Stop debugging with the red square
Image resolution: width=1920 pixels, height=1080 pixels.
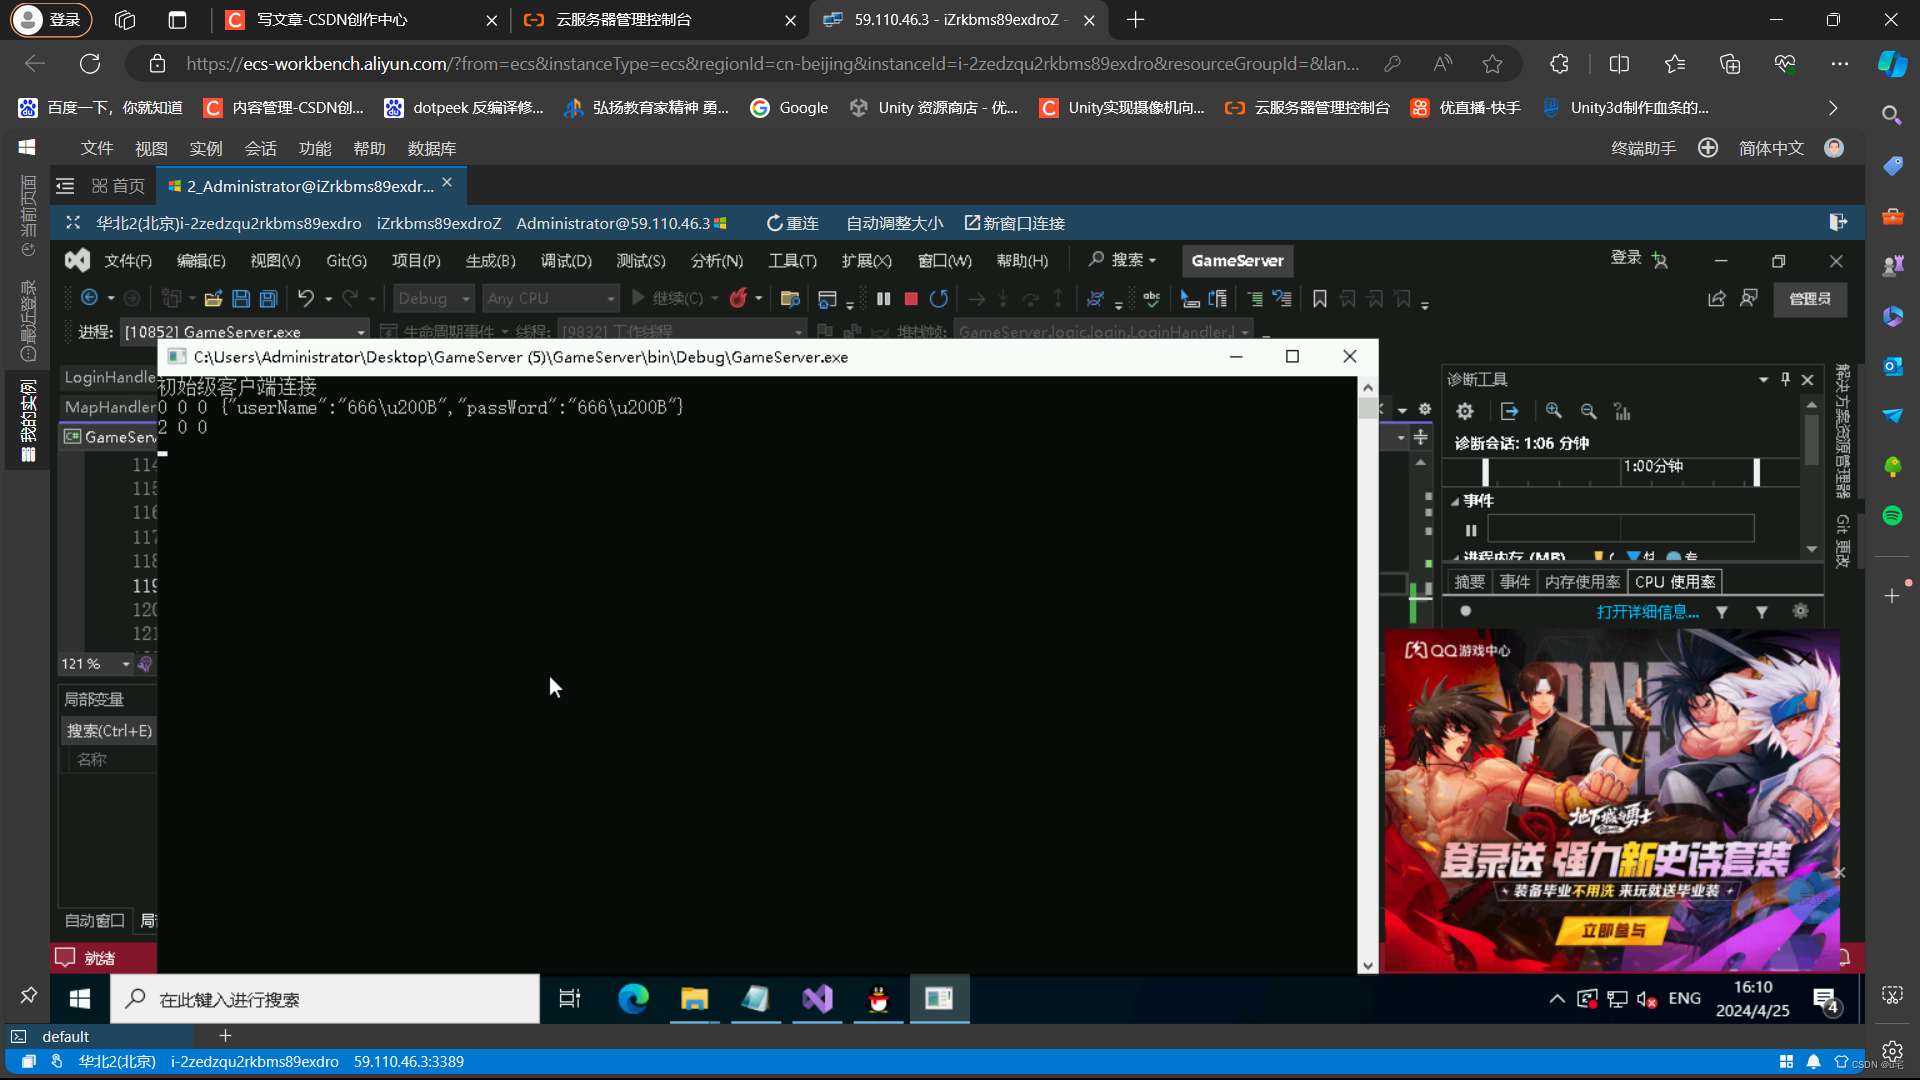click(911, 299)
